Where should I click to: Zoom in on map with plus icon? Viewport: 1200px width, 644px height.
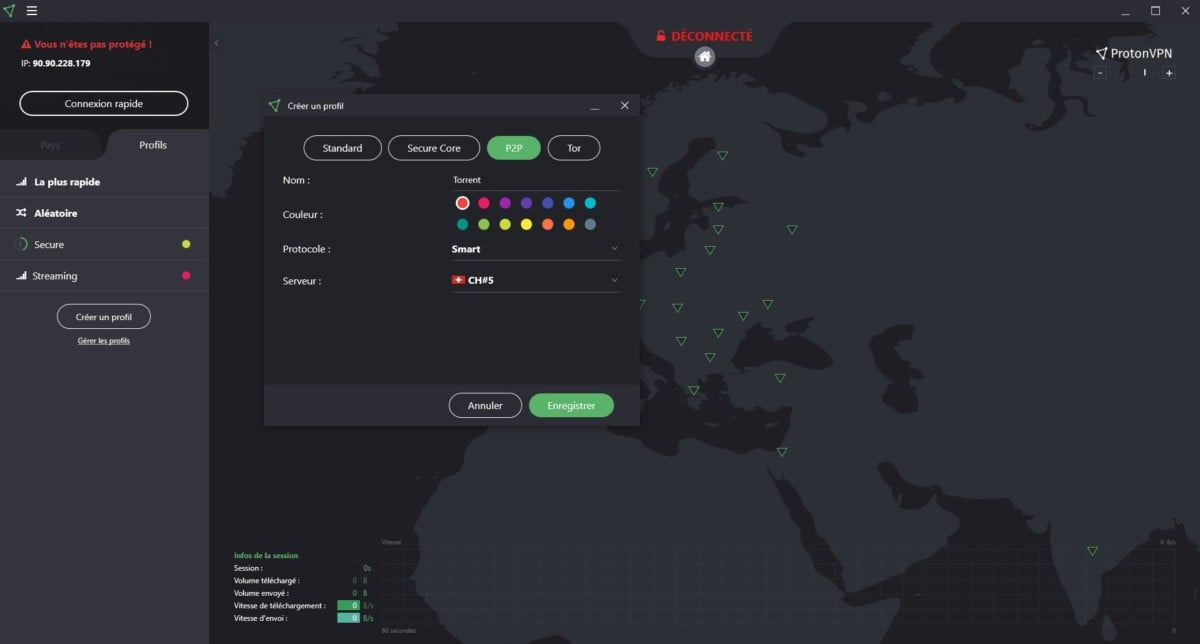pyautogui.click(x=1169, y=73)
